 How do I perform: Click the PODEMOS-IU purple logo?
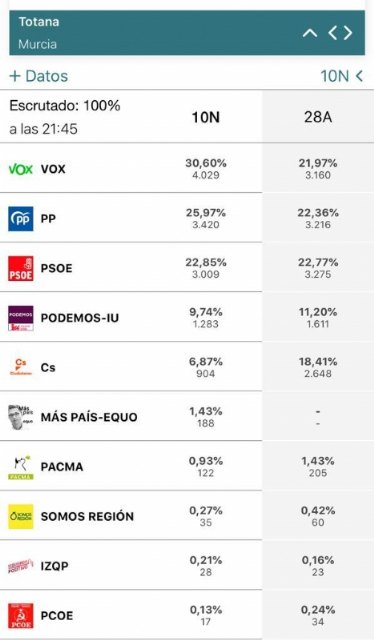click(x=21, y=318)
